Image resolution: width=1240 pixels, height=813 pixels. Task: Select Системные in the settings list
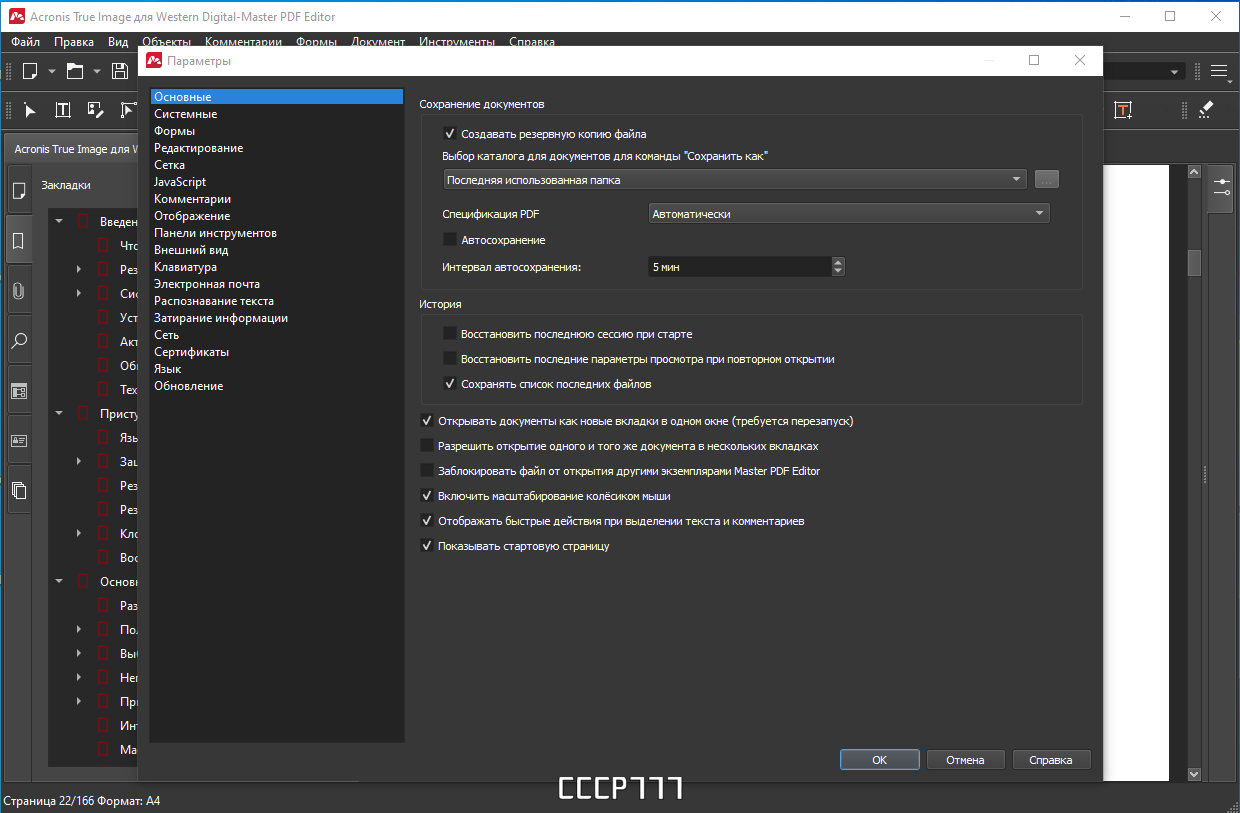186,114
